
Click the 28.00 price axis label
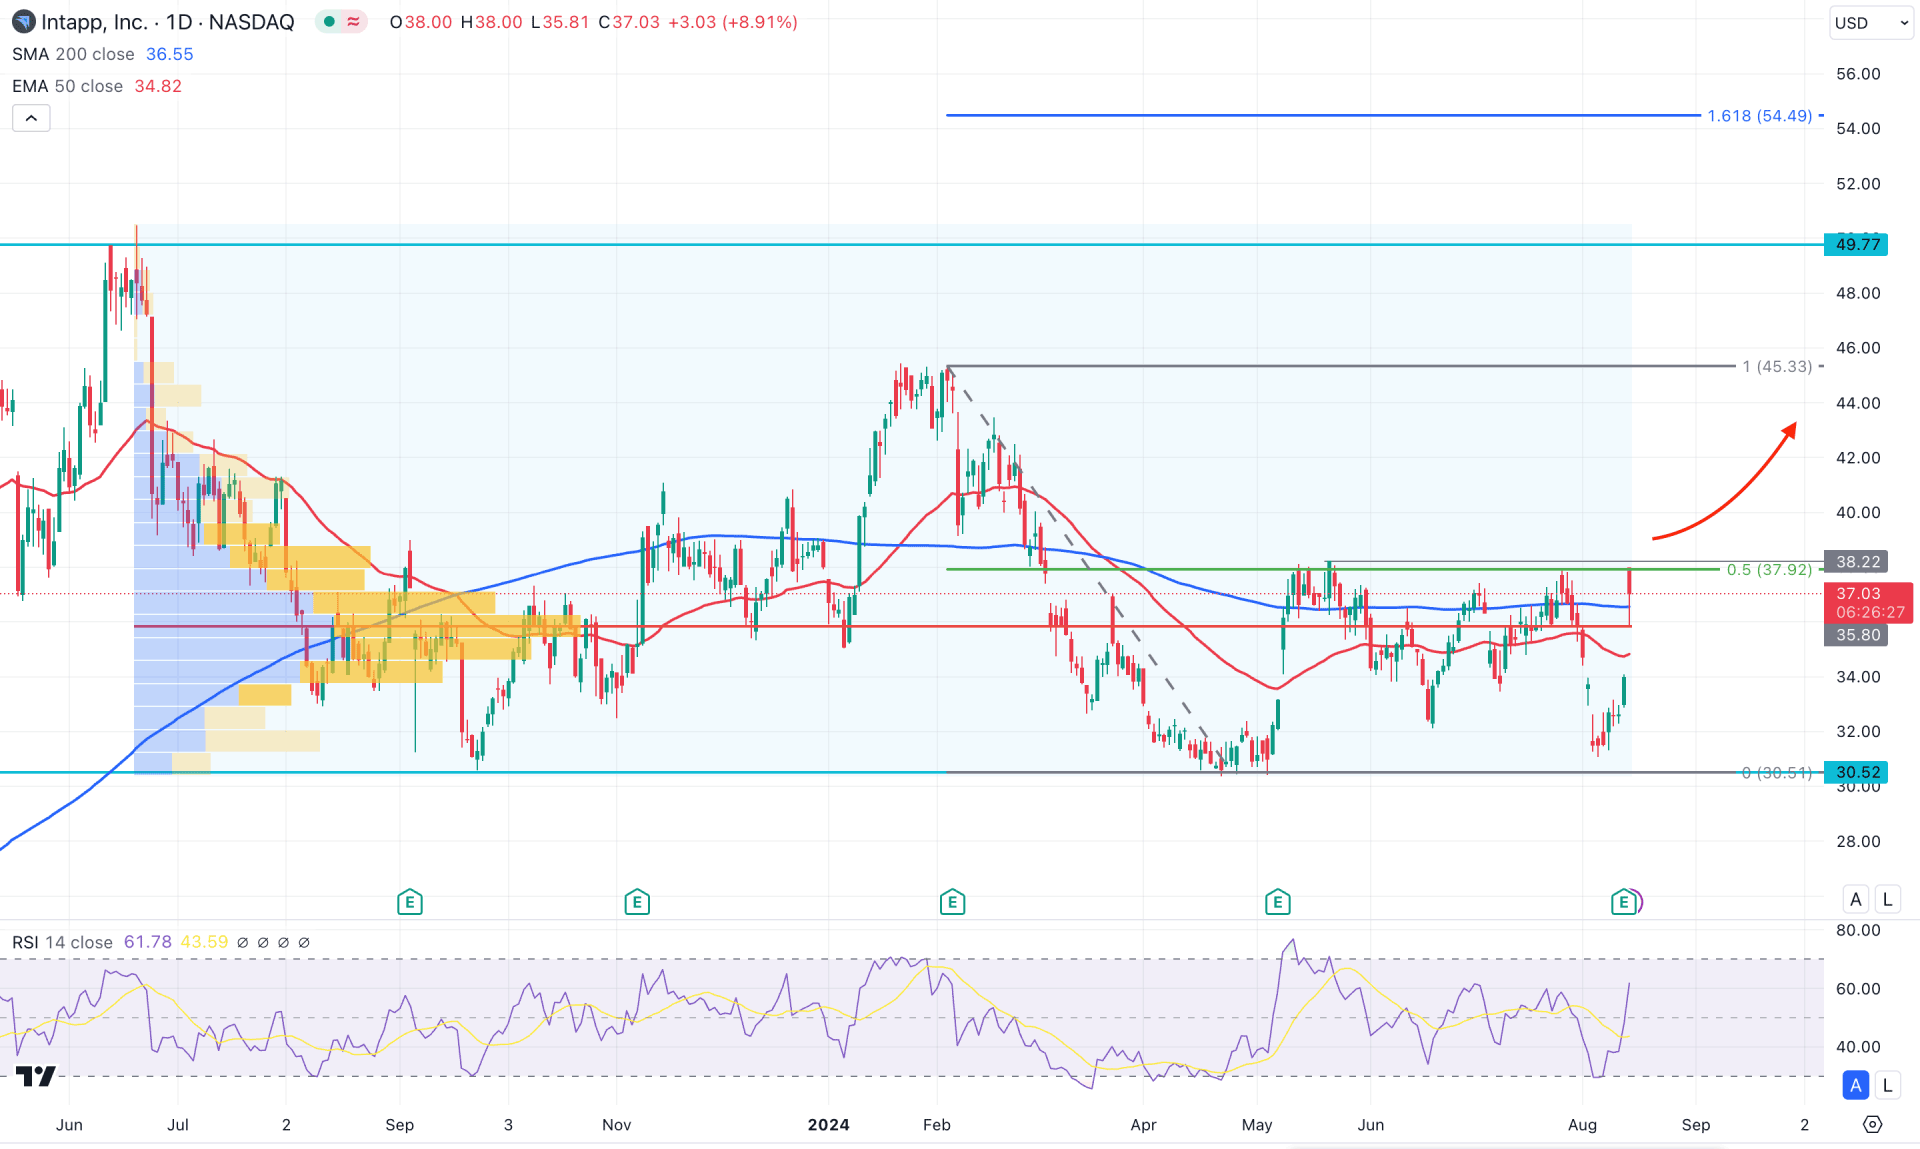(x=1858, y=841)
